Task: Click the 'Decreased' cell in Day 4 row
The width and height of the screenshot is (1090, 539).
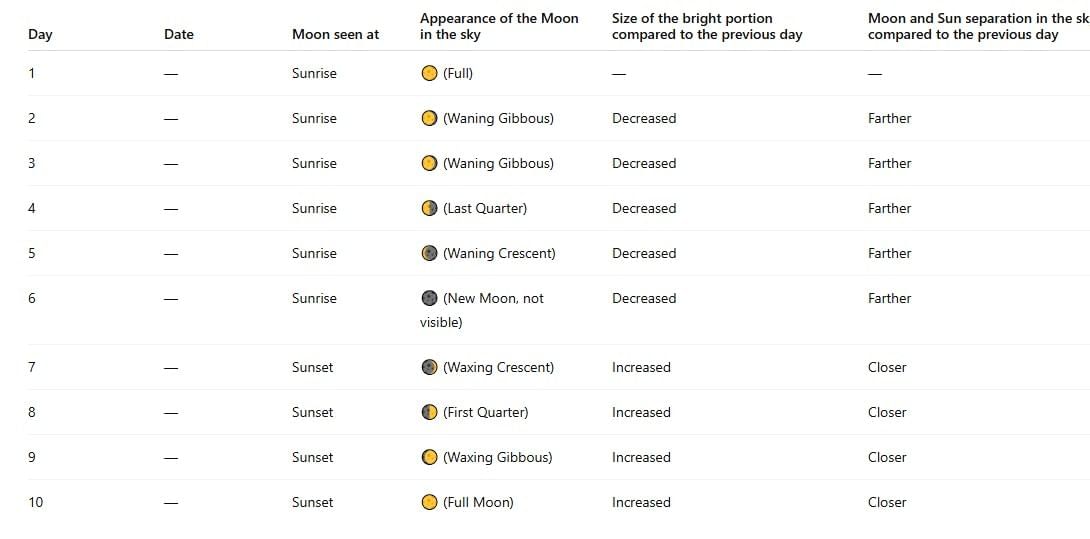Action: tap(644, 208)
